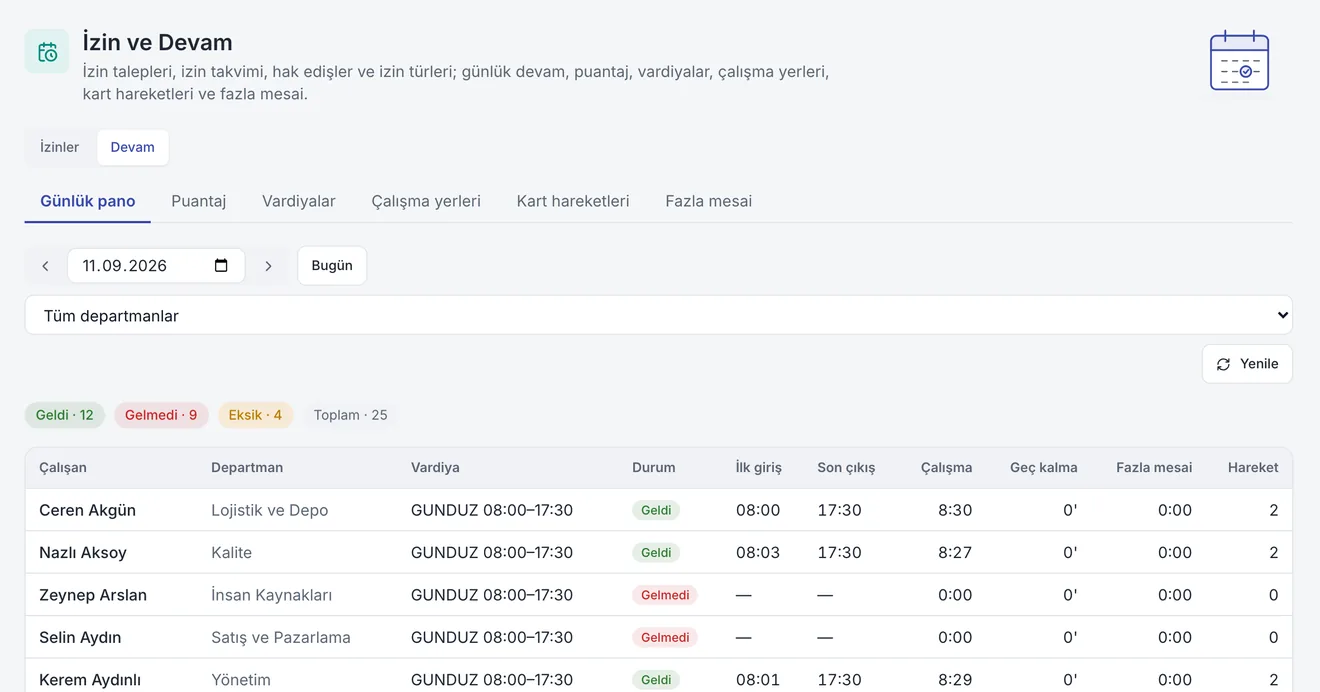
Task: Switch to the İzinler tab
Action: 59,147
